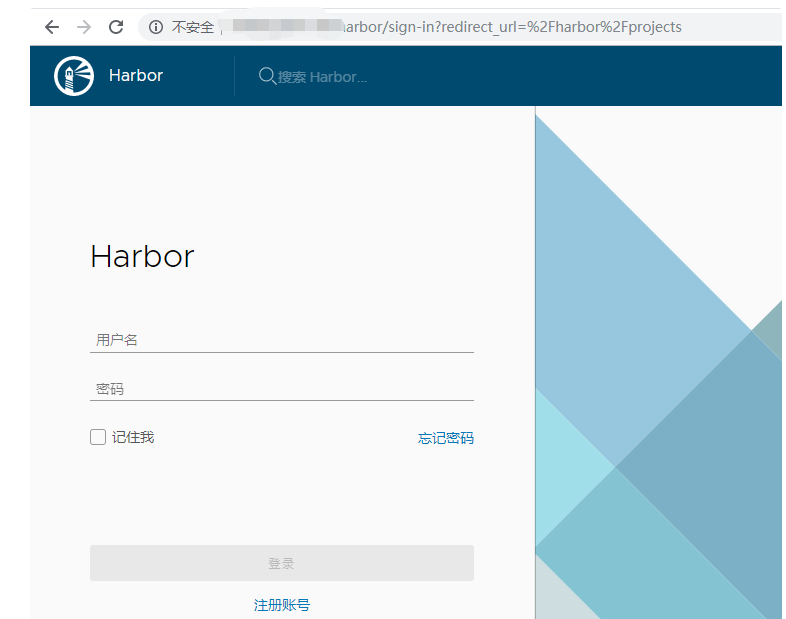Focus the 密码 password field
The width and height of the screenshot is (786, 619).
click(282, 388)
